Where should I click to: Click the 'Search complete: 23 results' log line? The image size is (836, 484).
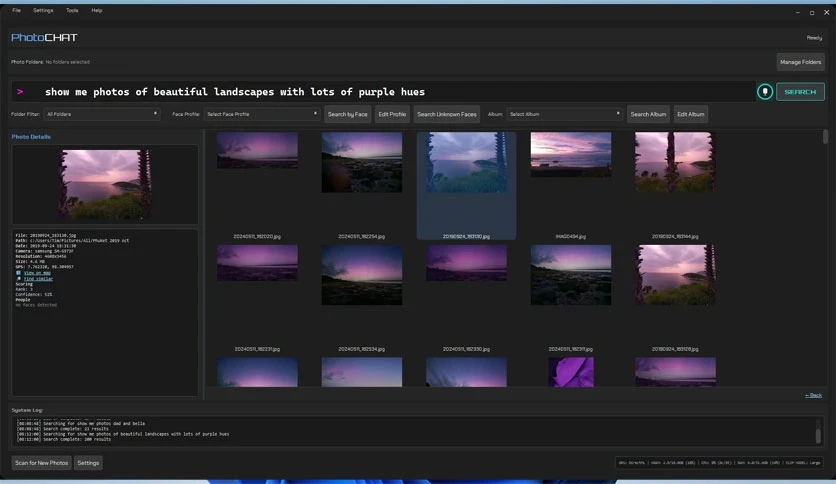click(x=62, y=429)
